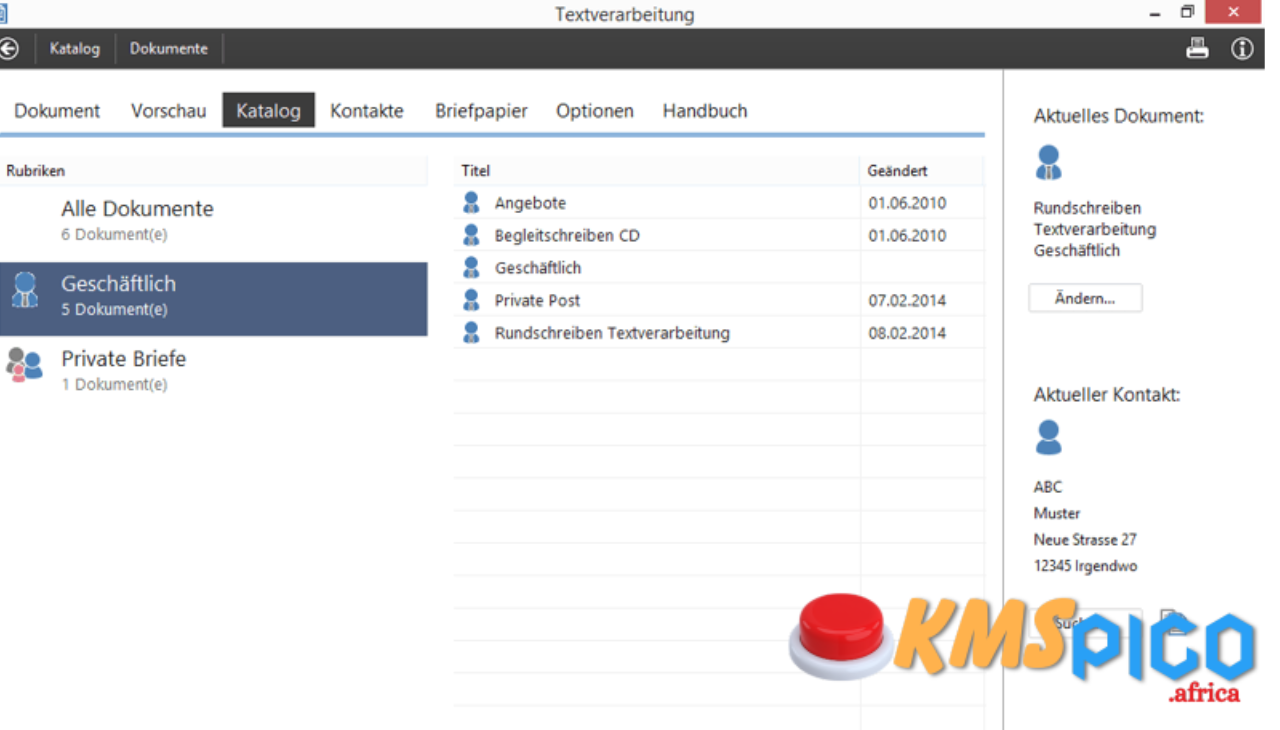Select the Private Post title

(x=537, y=300)
